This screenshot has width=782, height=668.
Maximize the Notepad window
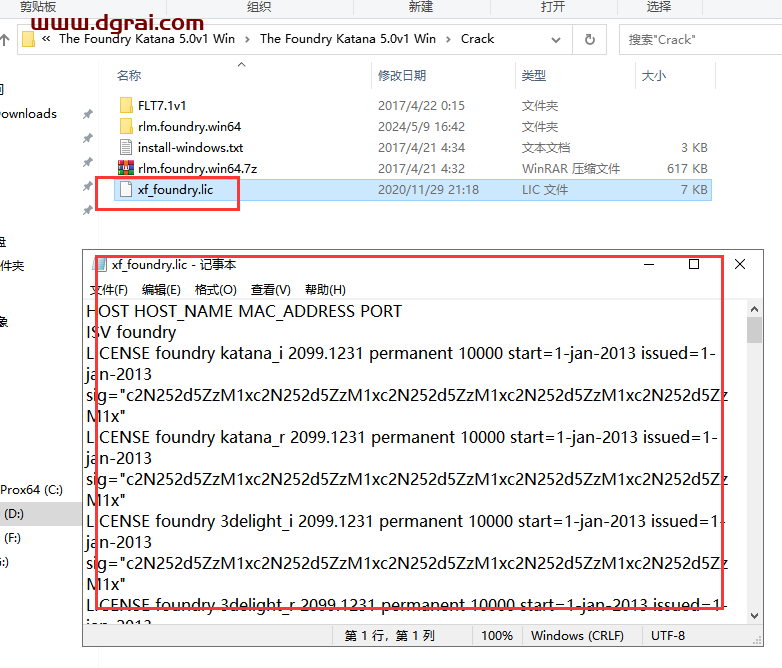694,264
